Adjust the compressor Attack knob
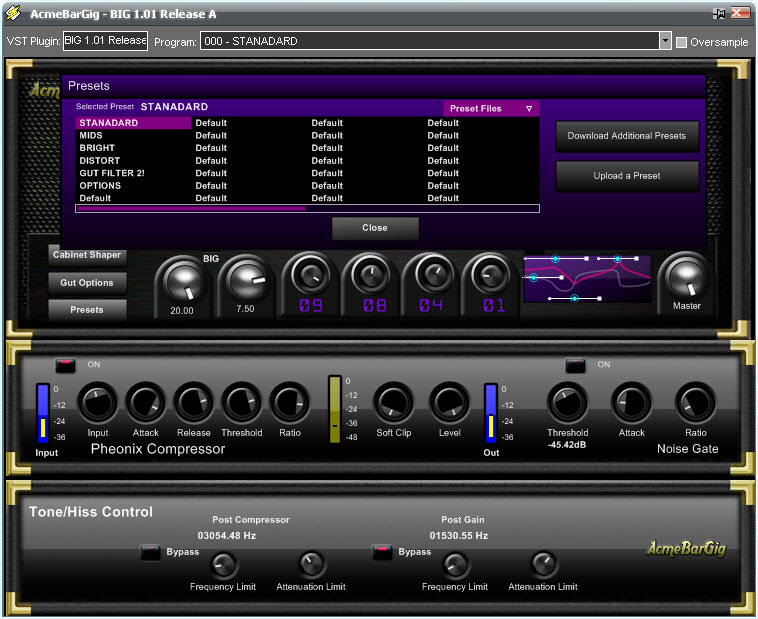Viewport: 758px width, 619px height. (x=146, y=403)
